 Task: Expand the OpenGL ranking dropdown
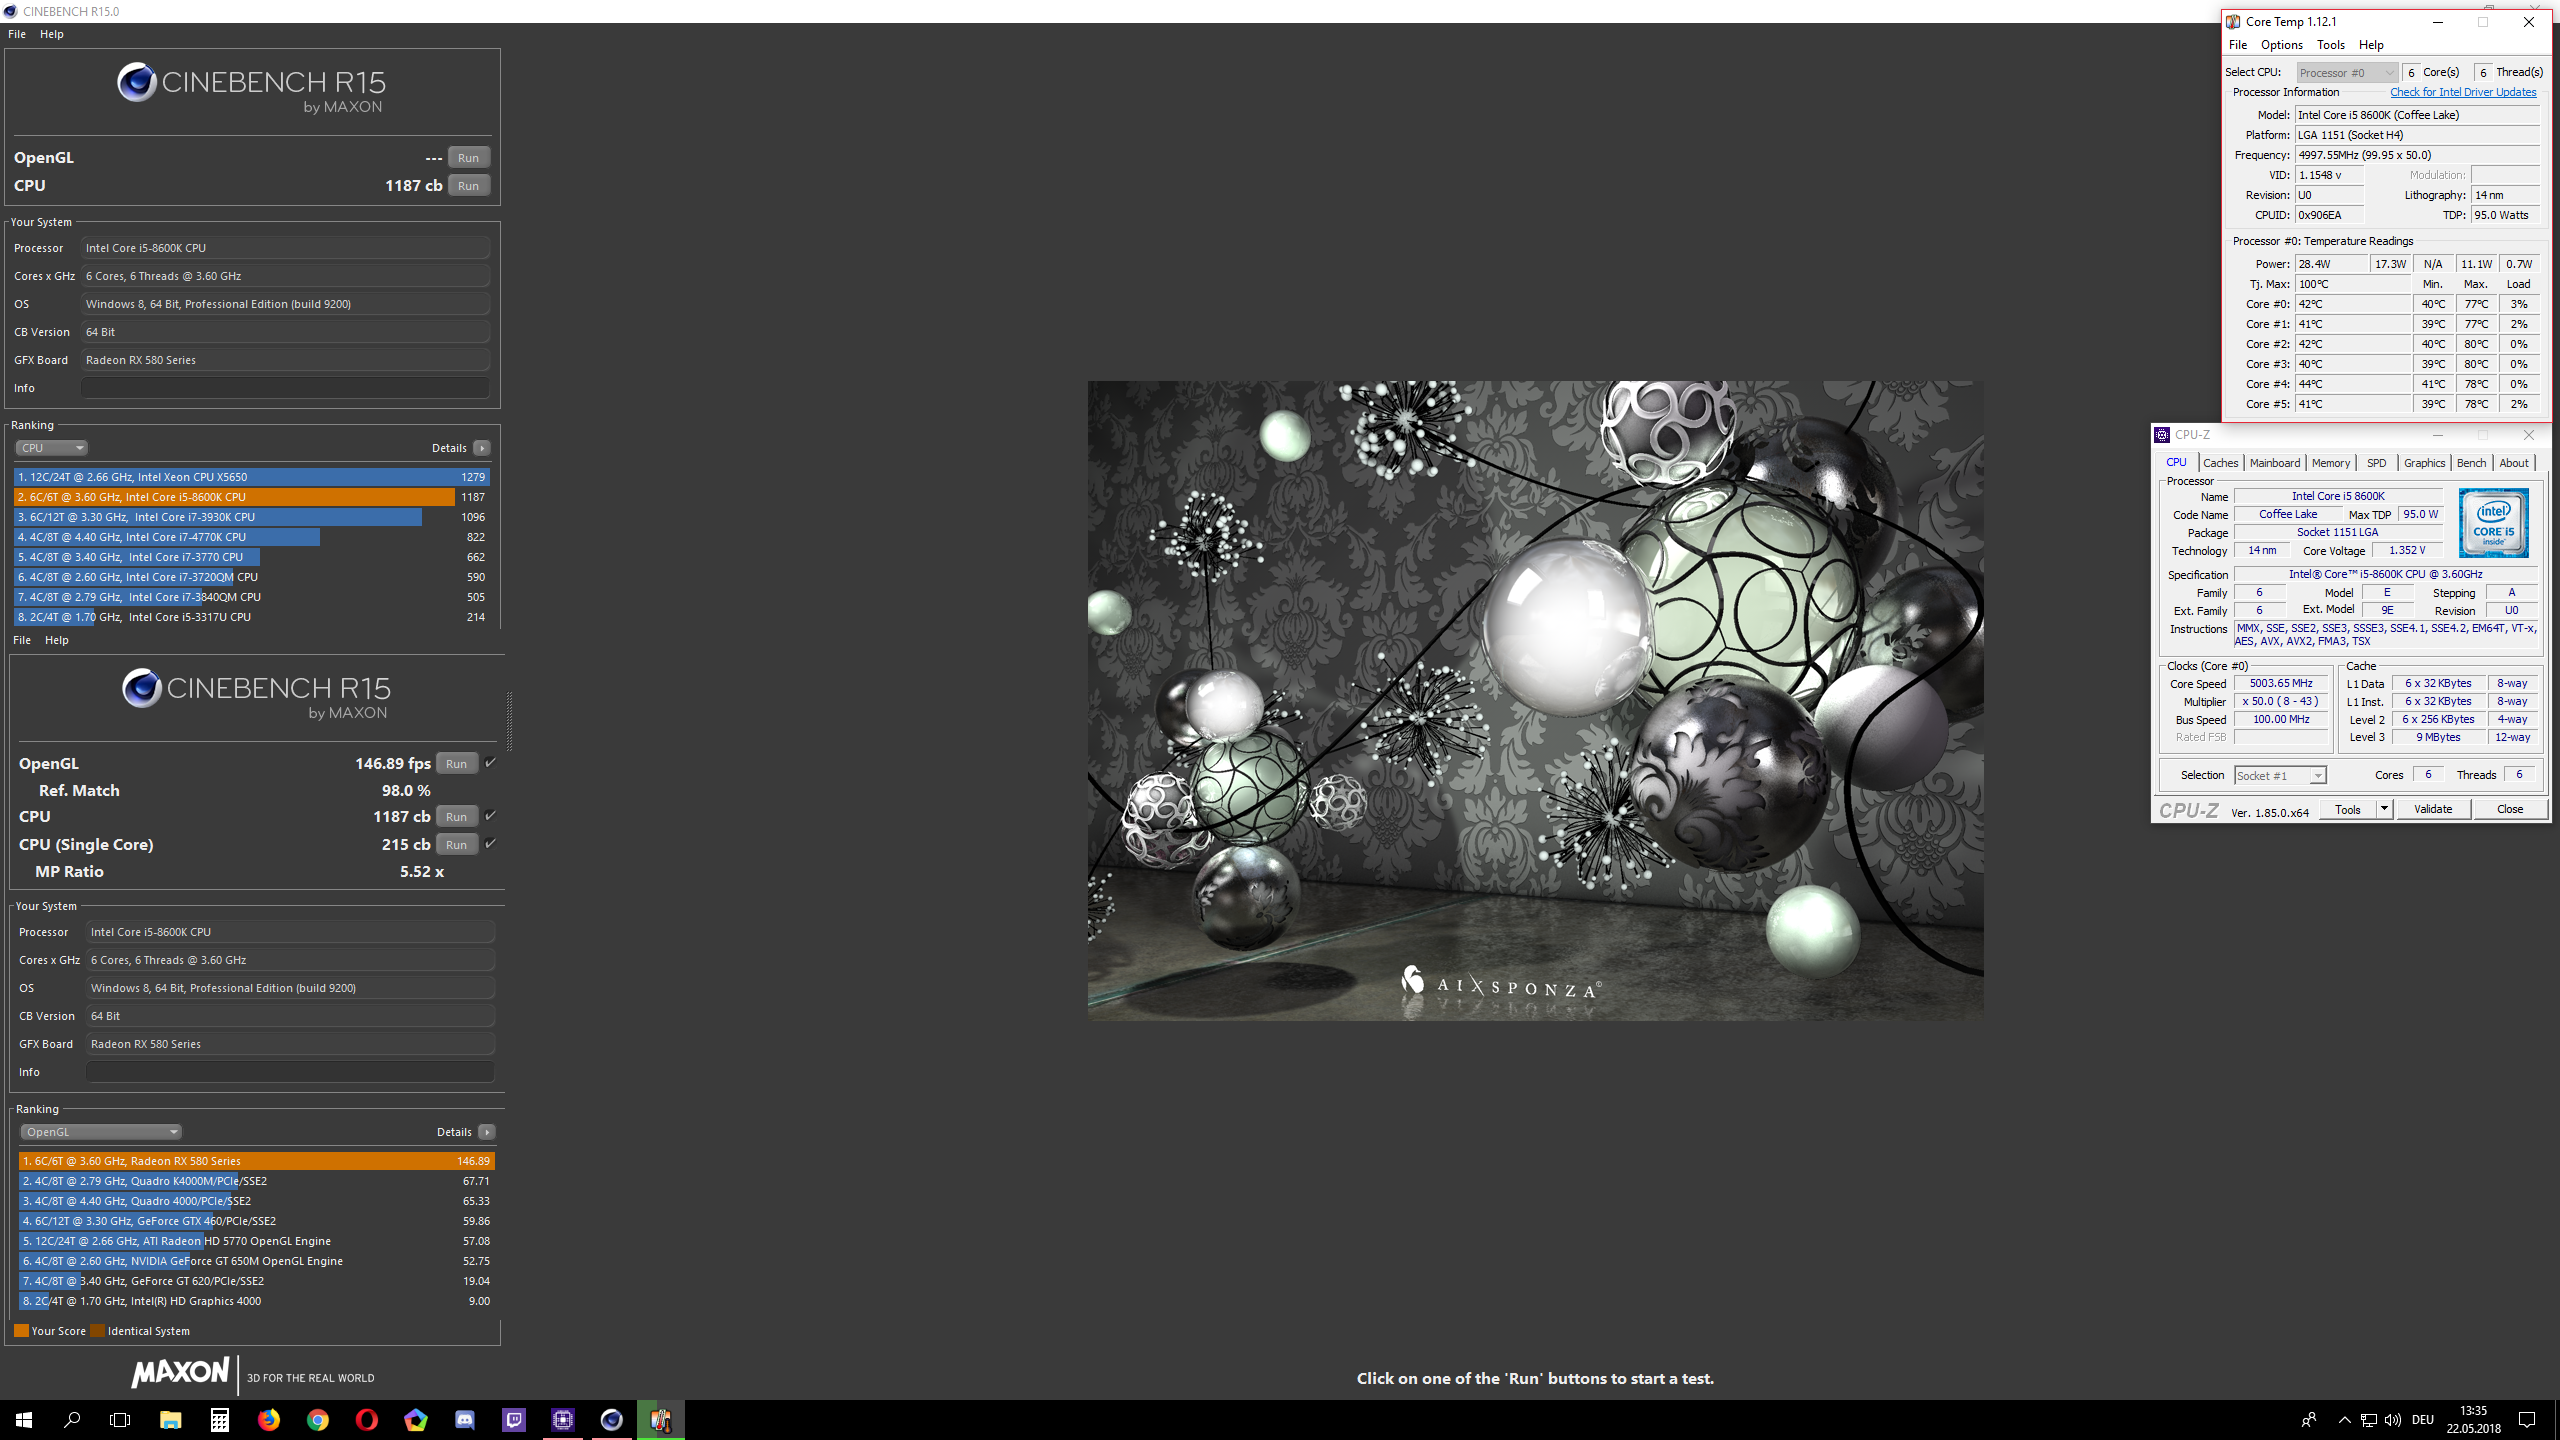click(100, 1132)
